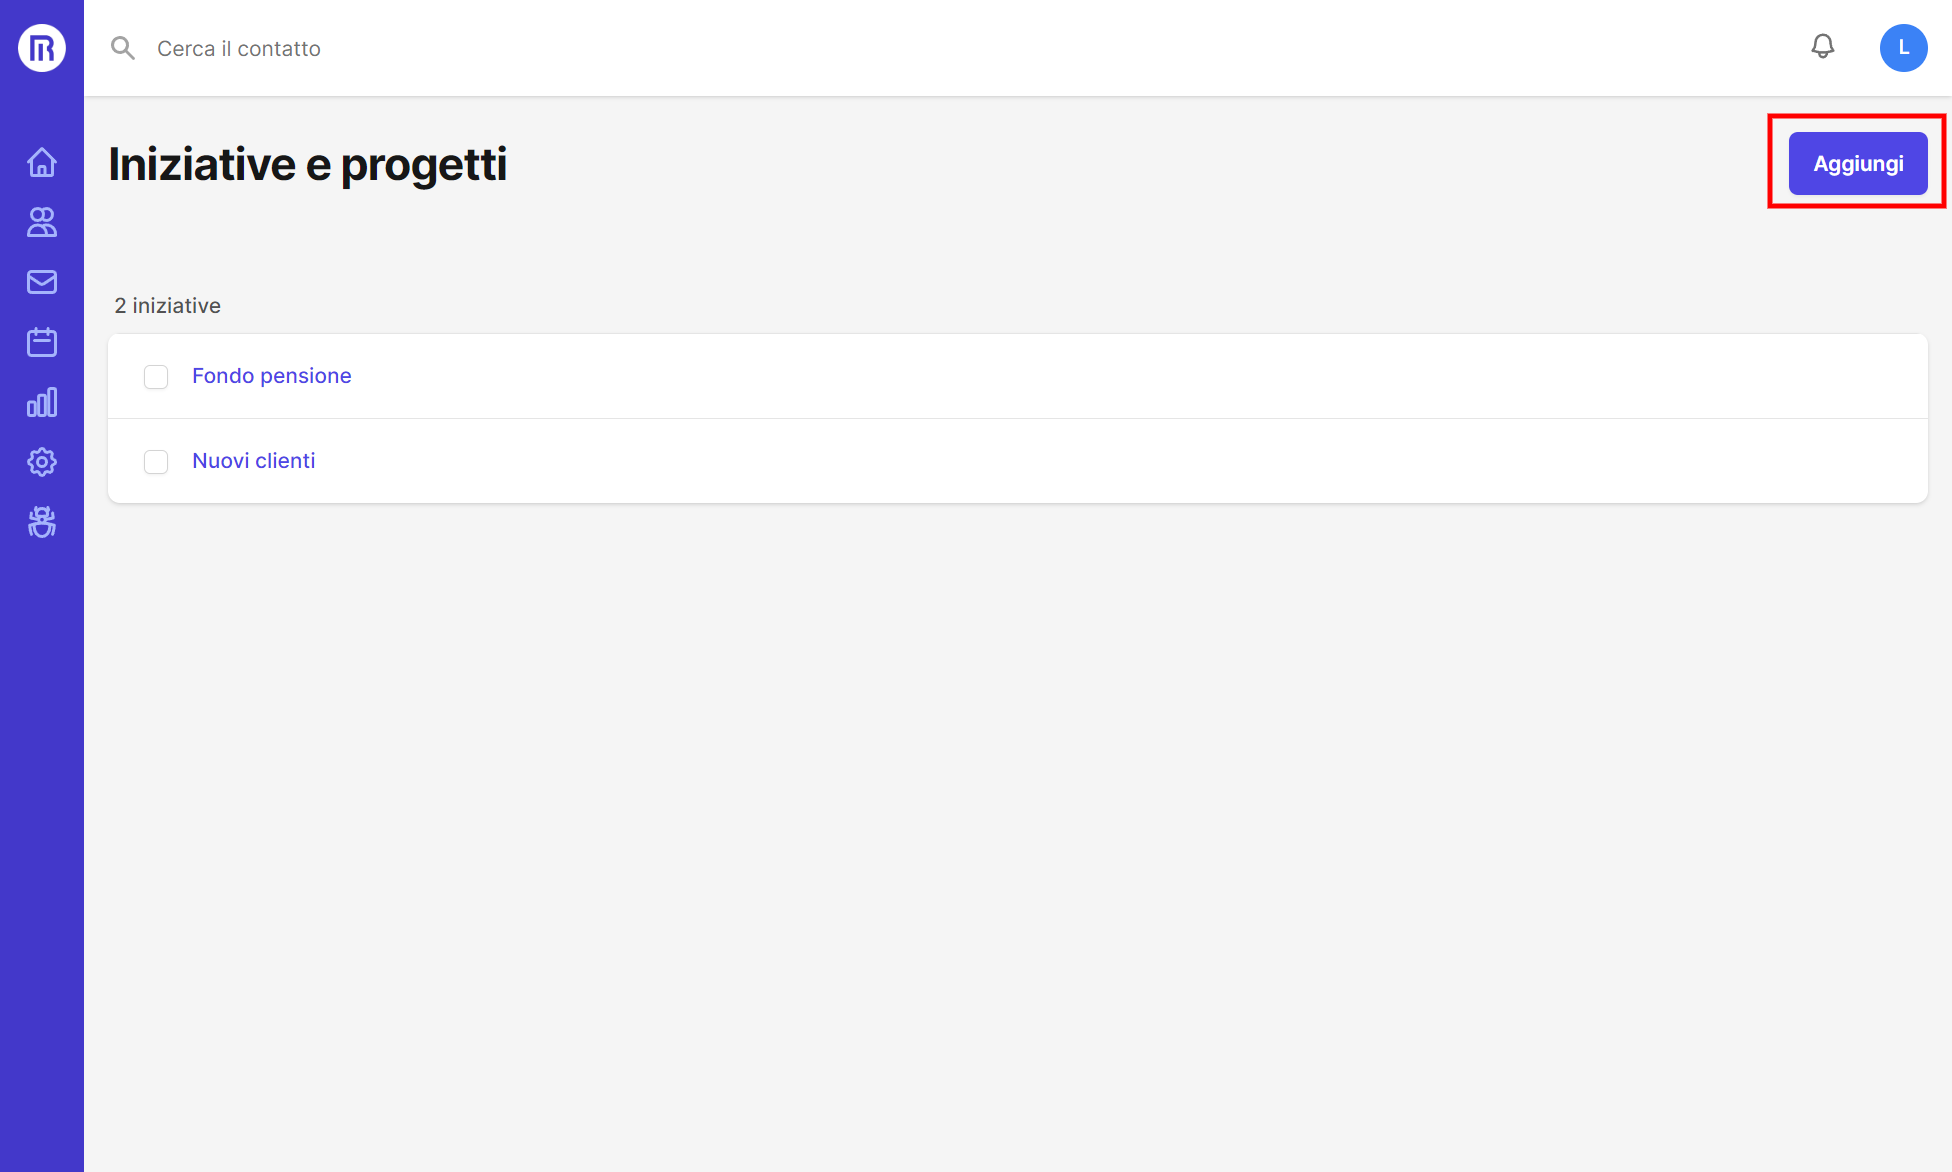1952x1172 pixels.
Task: Open the Email section from the sidebar
Action: click(x=41, y=282)
